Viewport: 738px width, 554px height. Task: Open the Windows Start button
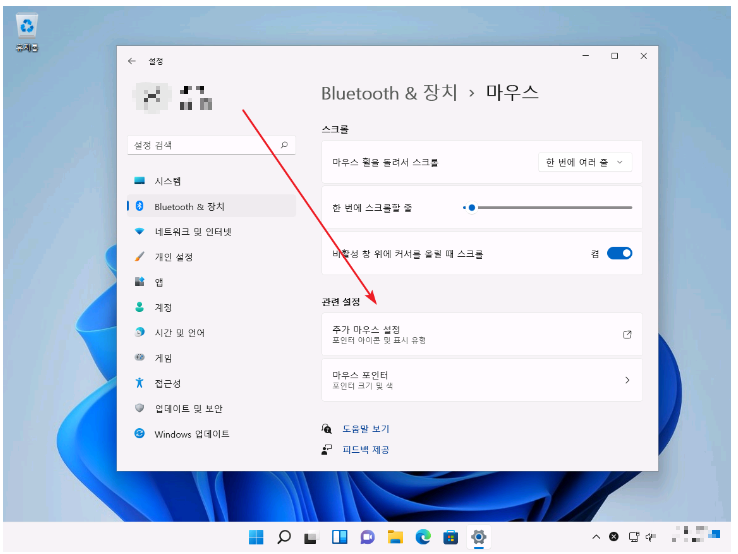pos(256,537)
